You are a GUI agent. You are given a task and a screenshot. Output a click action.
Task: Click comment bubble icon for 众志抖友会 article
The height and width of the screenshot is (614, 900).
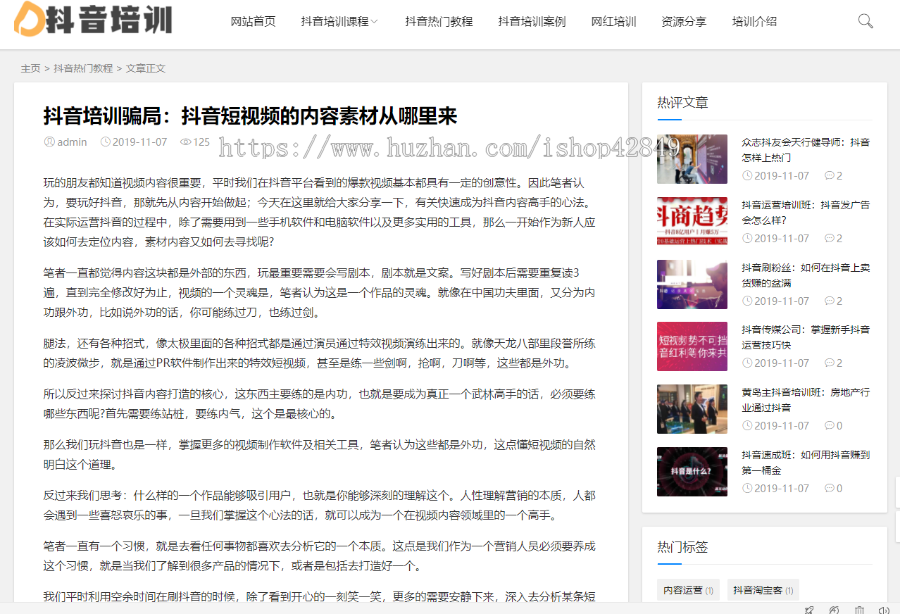(829, 176)
